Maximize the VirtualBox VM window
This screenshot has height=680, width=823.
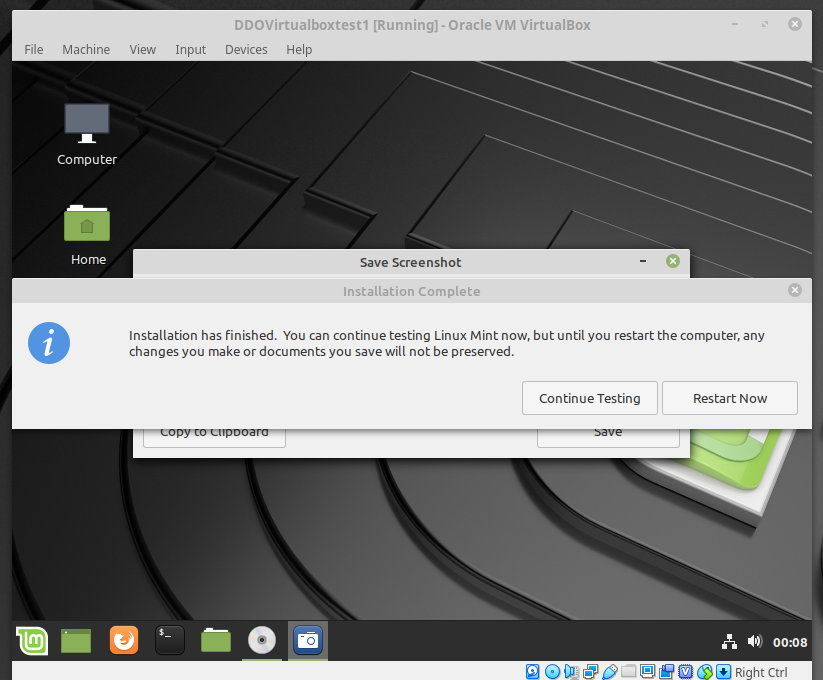pos(765,24)
